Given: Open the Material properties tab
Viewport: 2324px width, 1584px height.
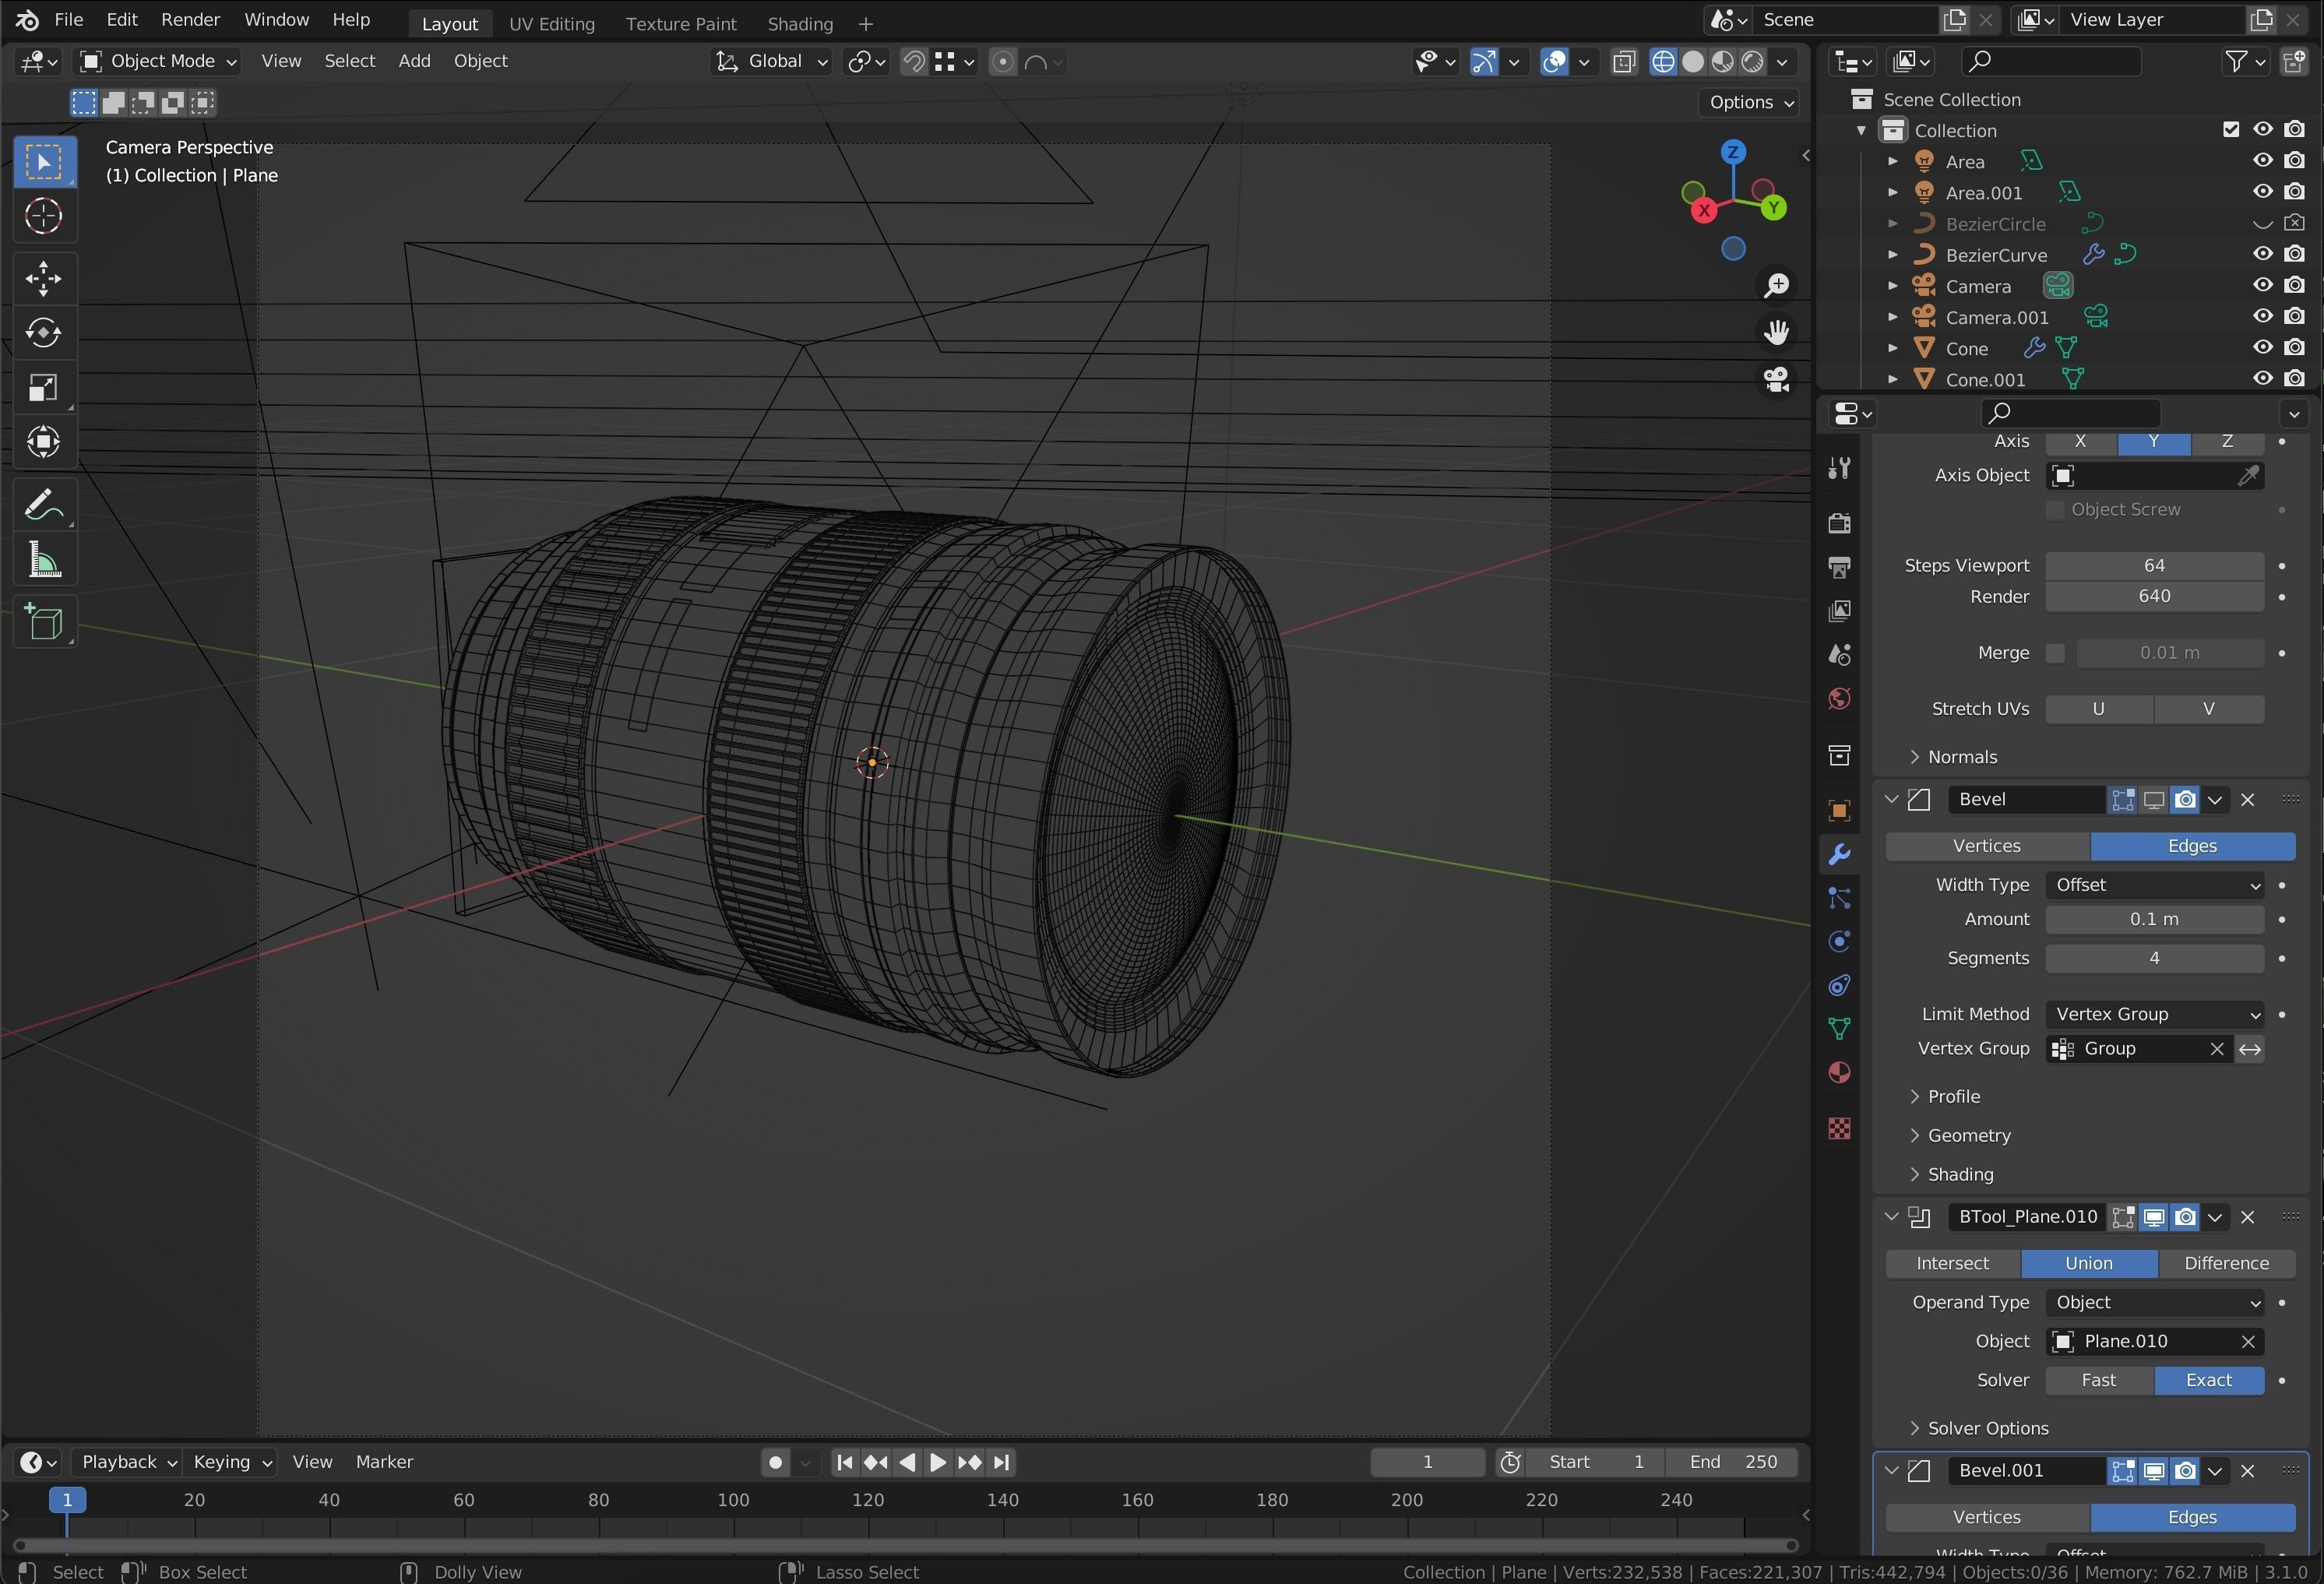Looking at the screenshot, I should (1839, 1073).
